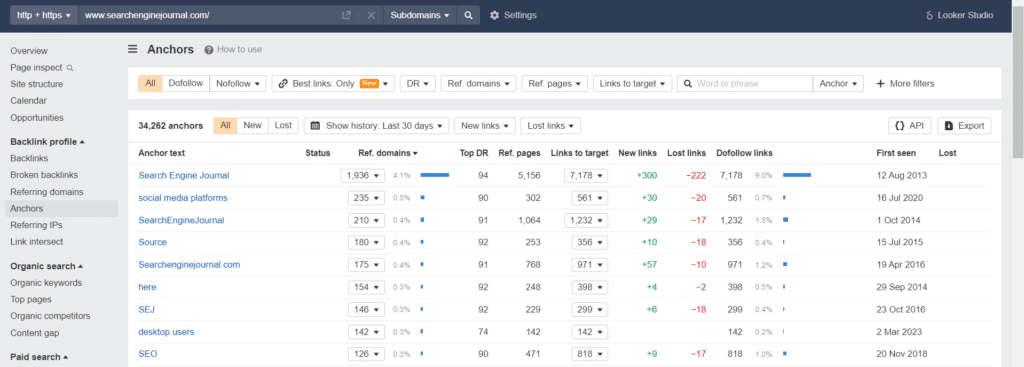Open Top pages report
1024x367 pixels.
(x=31, y=300)
